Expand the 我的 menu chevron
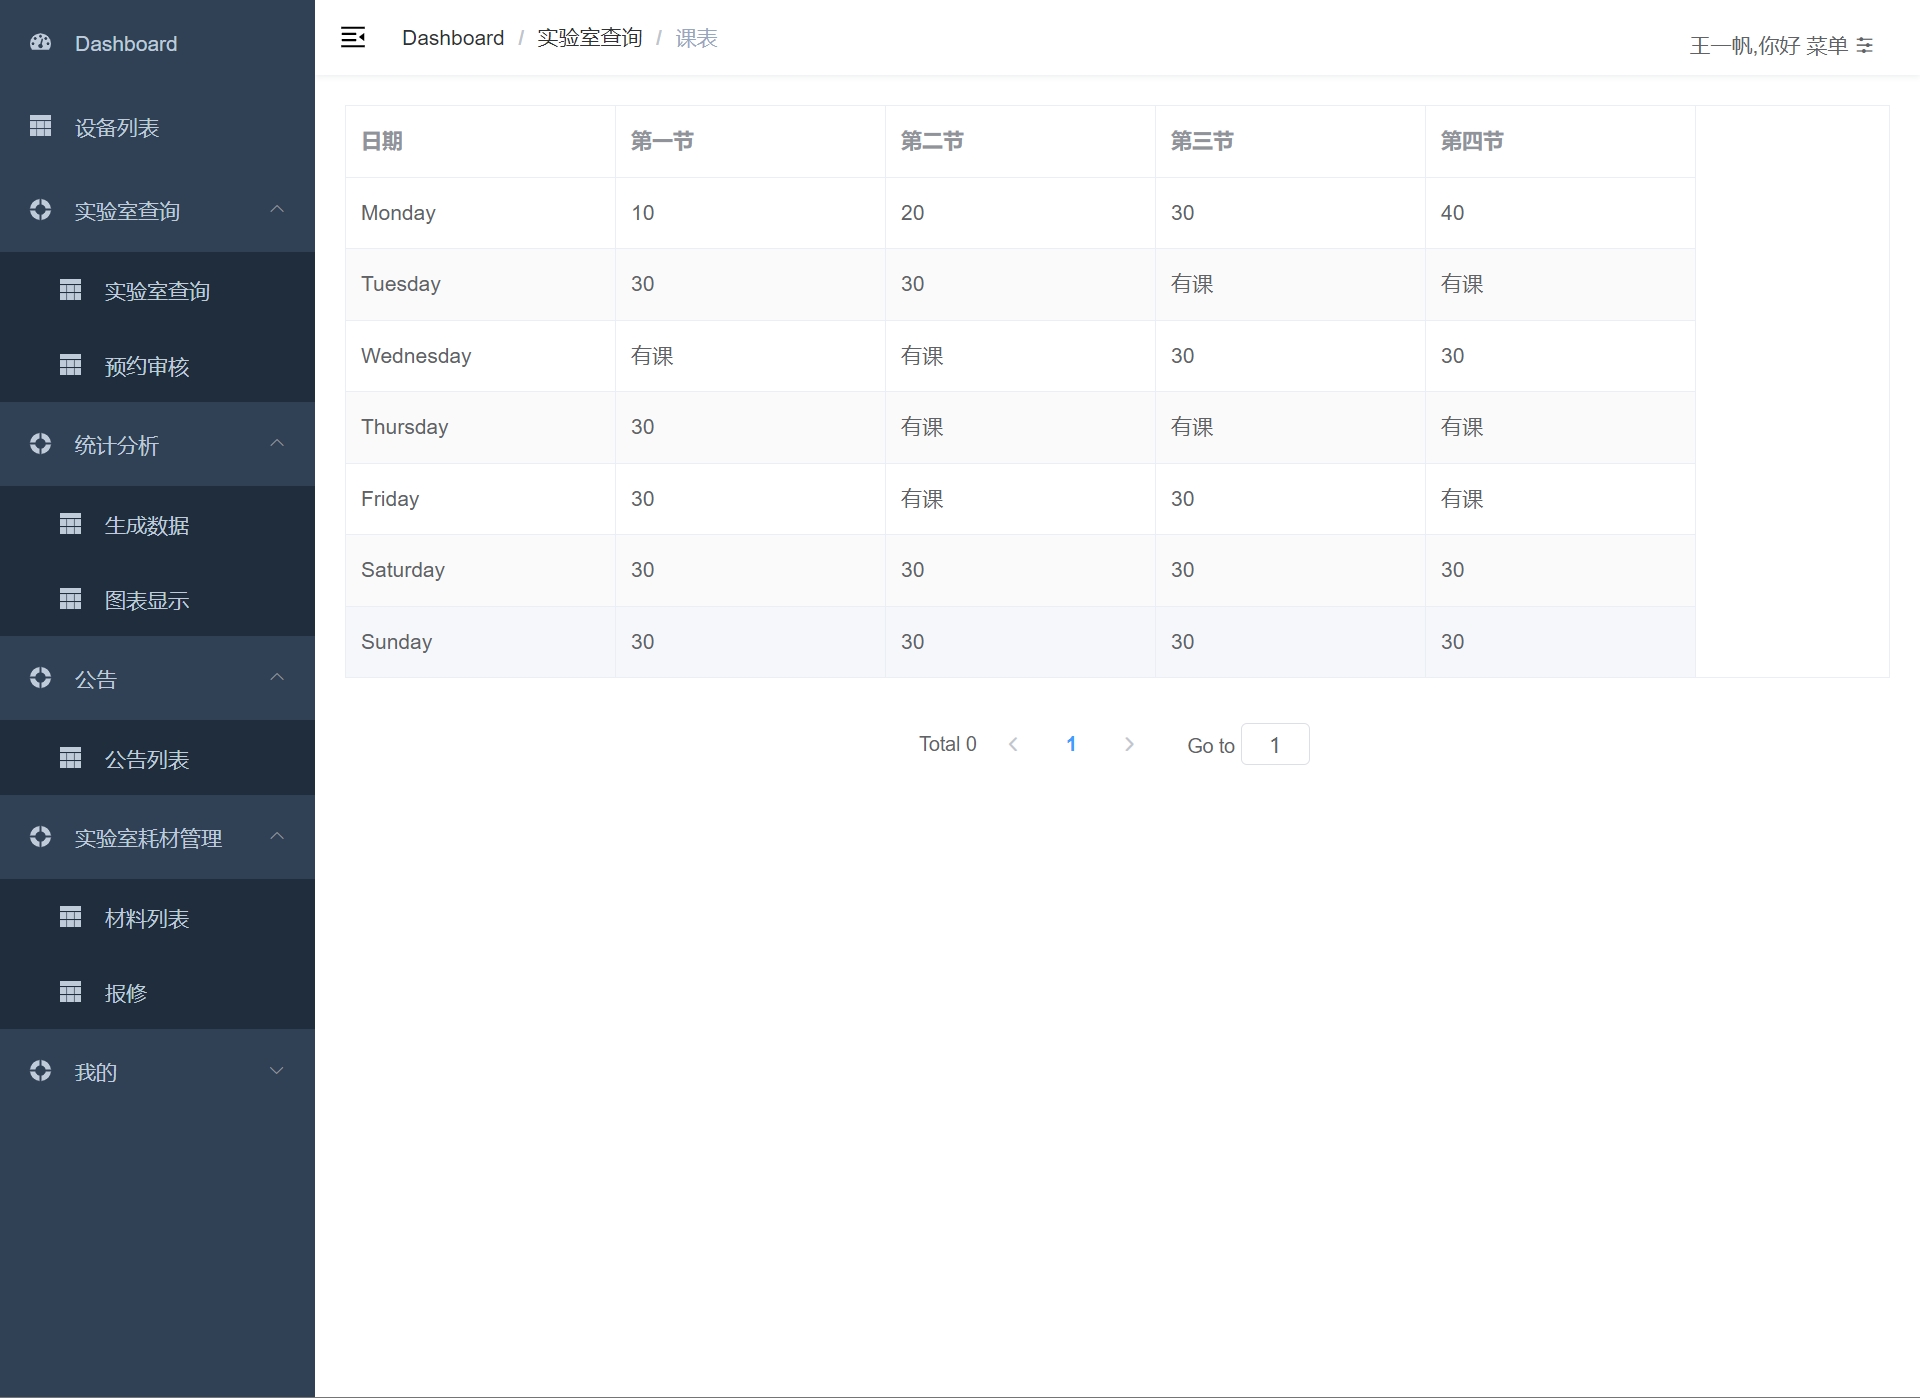The height and width of the screenshot is (1398, 1920). tap(277, 1071)
